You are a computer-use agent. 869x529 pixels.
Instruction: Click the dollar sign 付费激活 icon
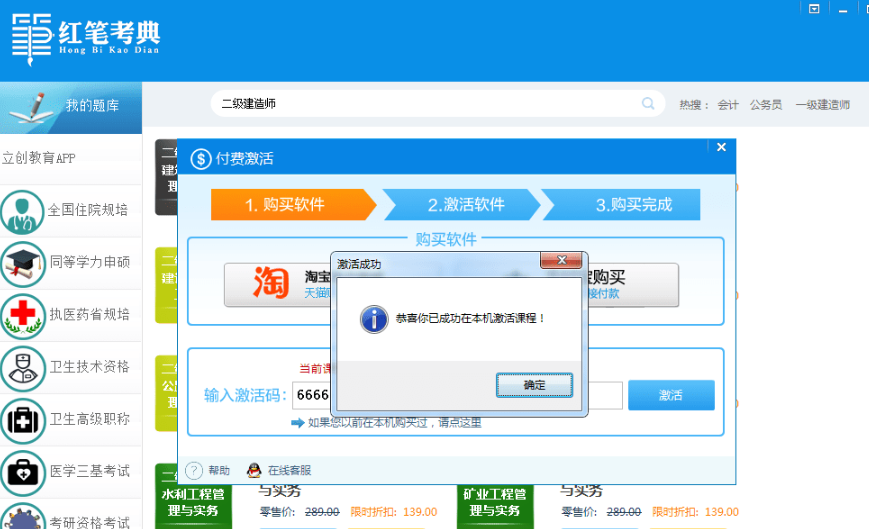pos(201,159)
